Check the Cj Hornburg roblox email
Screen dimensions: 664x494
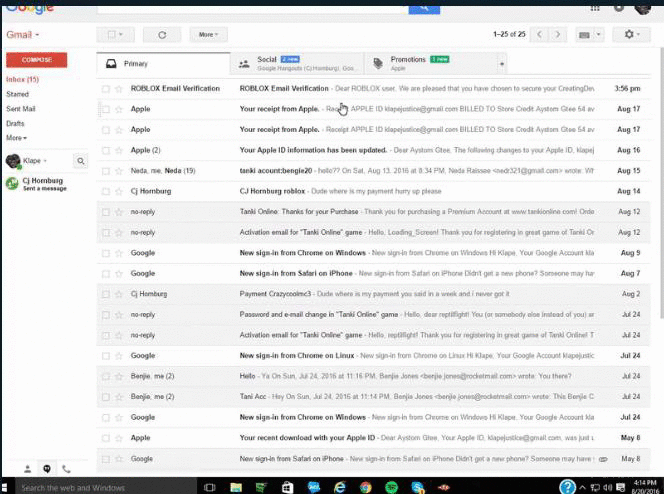pos(106,192)
